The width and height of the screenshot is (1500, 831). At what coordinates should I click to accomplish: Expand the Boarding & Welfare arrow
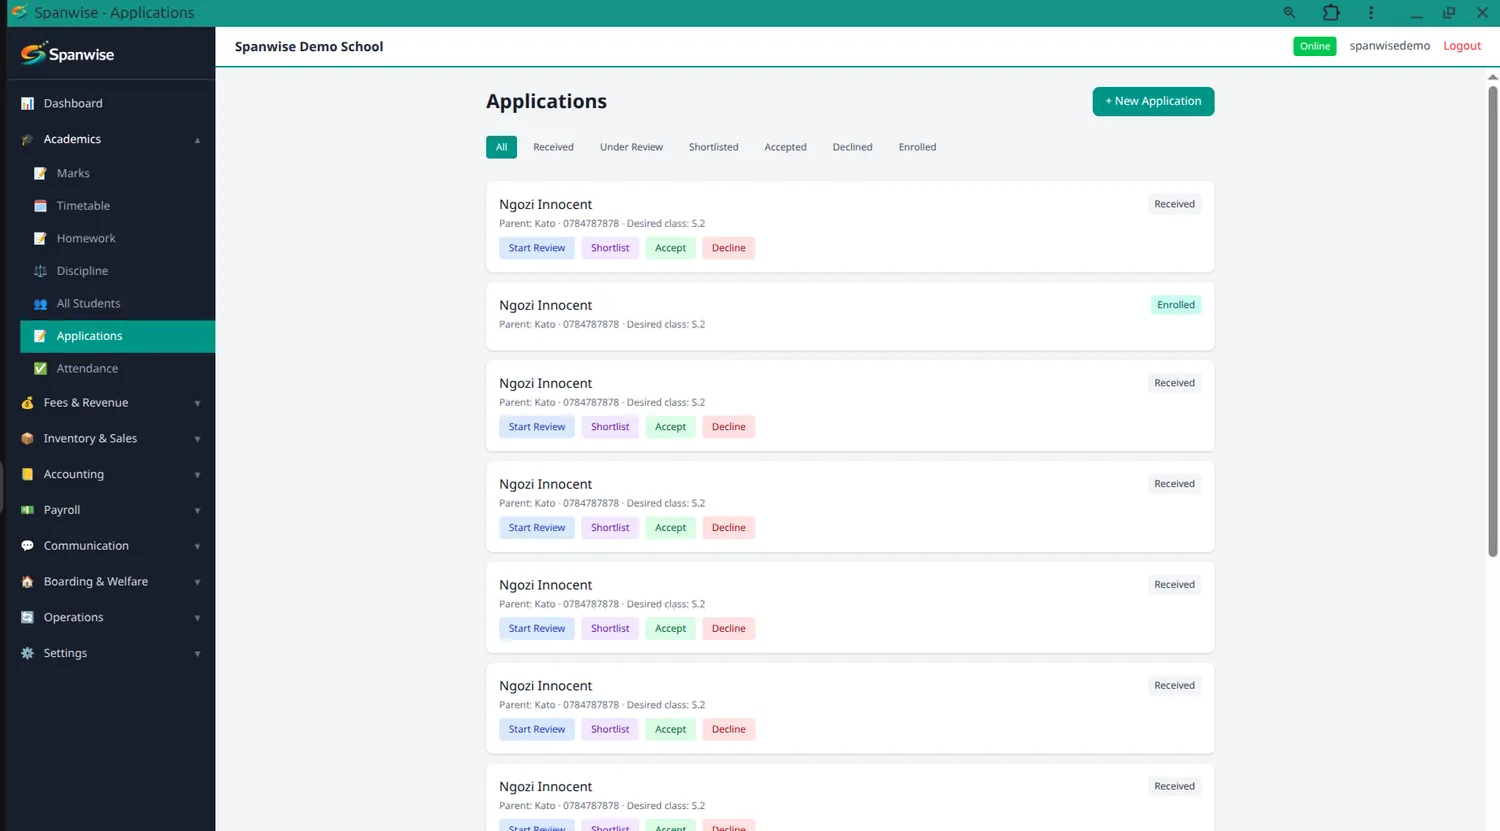(197, 582)
